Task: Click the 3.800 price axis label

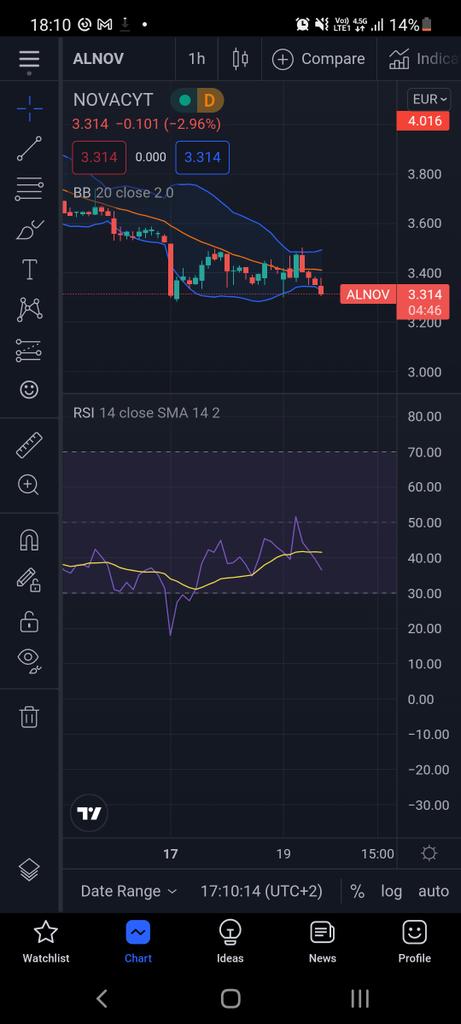Action: click(x=424, y=174)
